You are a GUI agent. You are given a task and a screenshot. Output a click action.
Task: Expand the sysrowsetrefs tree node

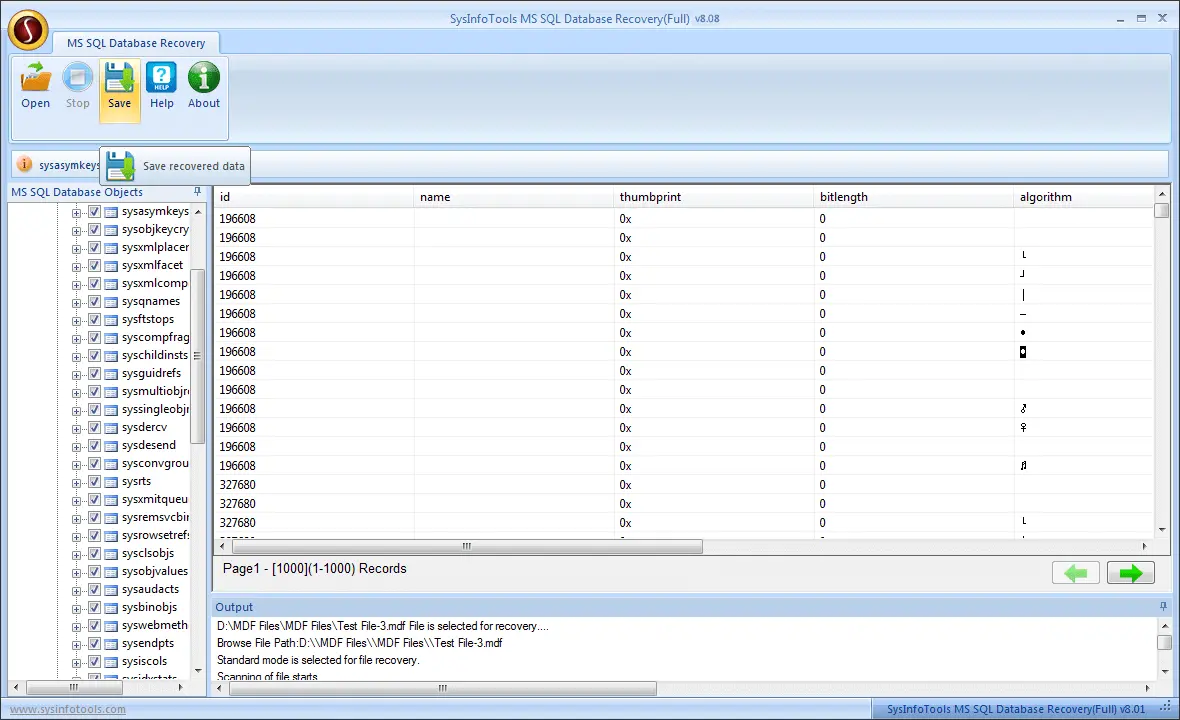(76, 537)
